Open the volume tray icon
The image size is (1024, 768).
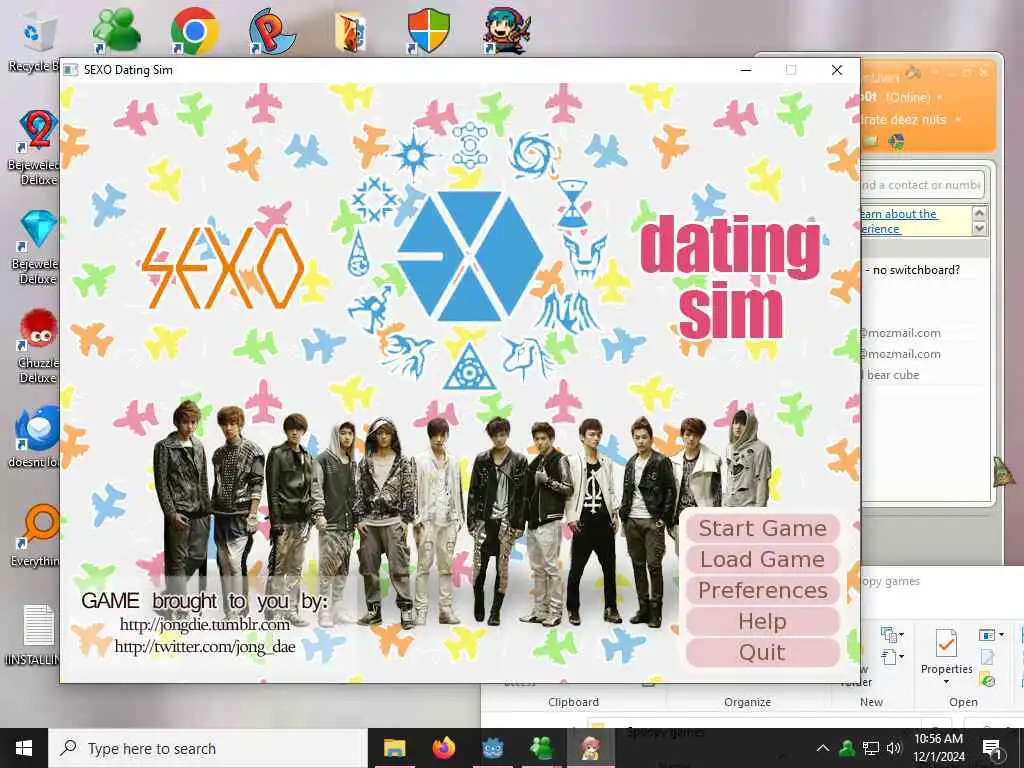click(x=894, y=748)
